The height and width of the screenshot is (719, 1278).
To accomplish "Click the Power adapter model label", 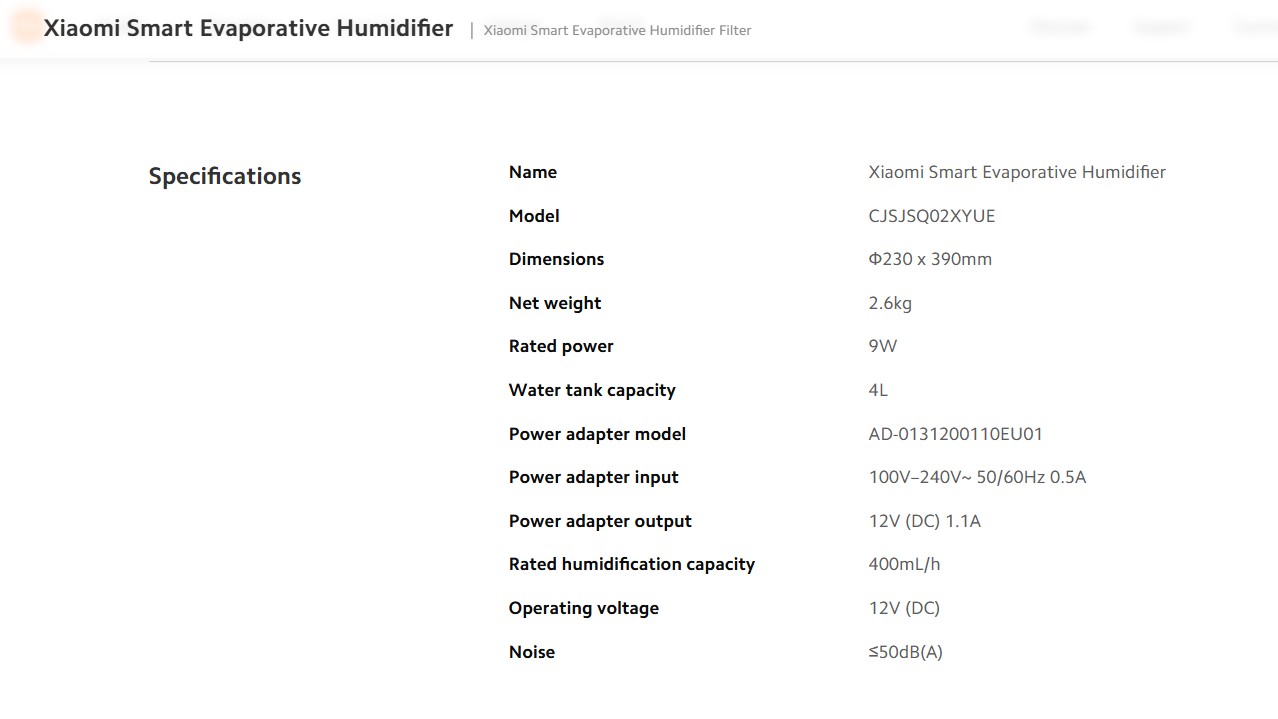I will tap(597, 434).
